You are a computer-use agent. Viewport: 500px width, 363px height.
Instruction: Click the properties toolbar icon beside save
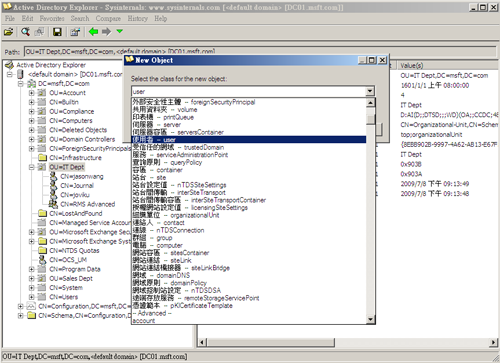(x=75, y=32)
